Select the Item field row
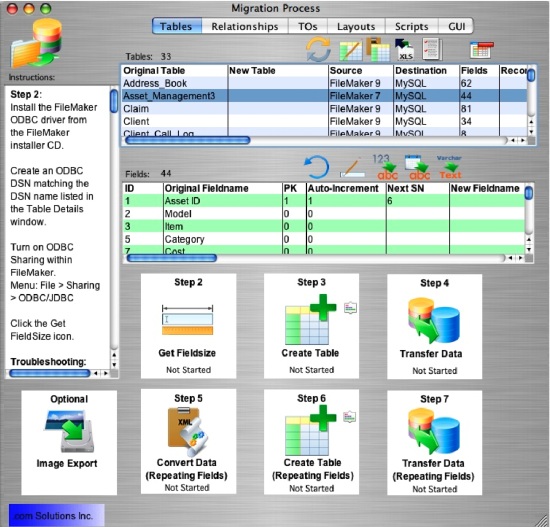The width and height of the screenshot is (550, 527). click(x=323, y=226)
